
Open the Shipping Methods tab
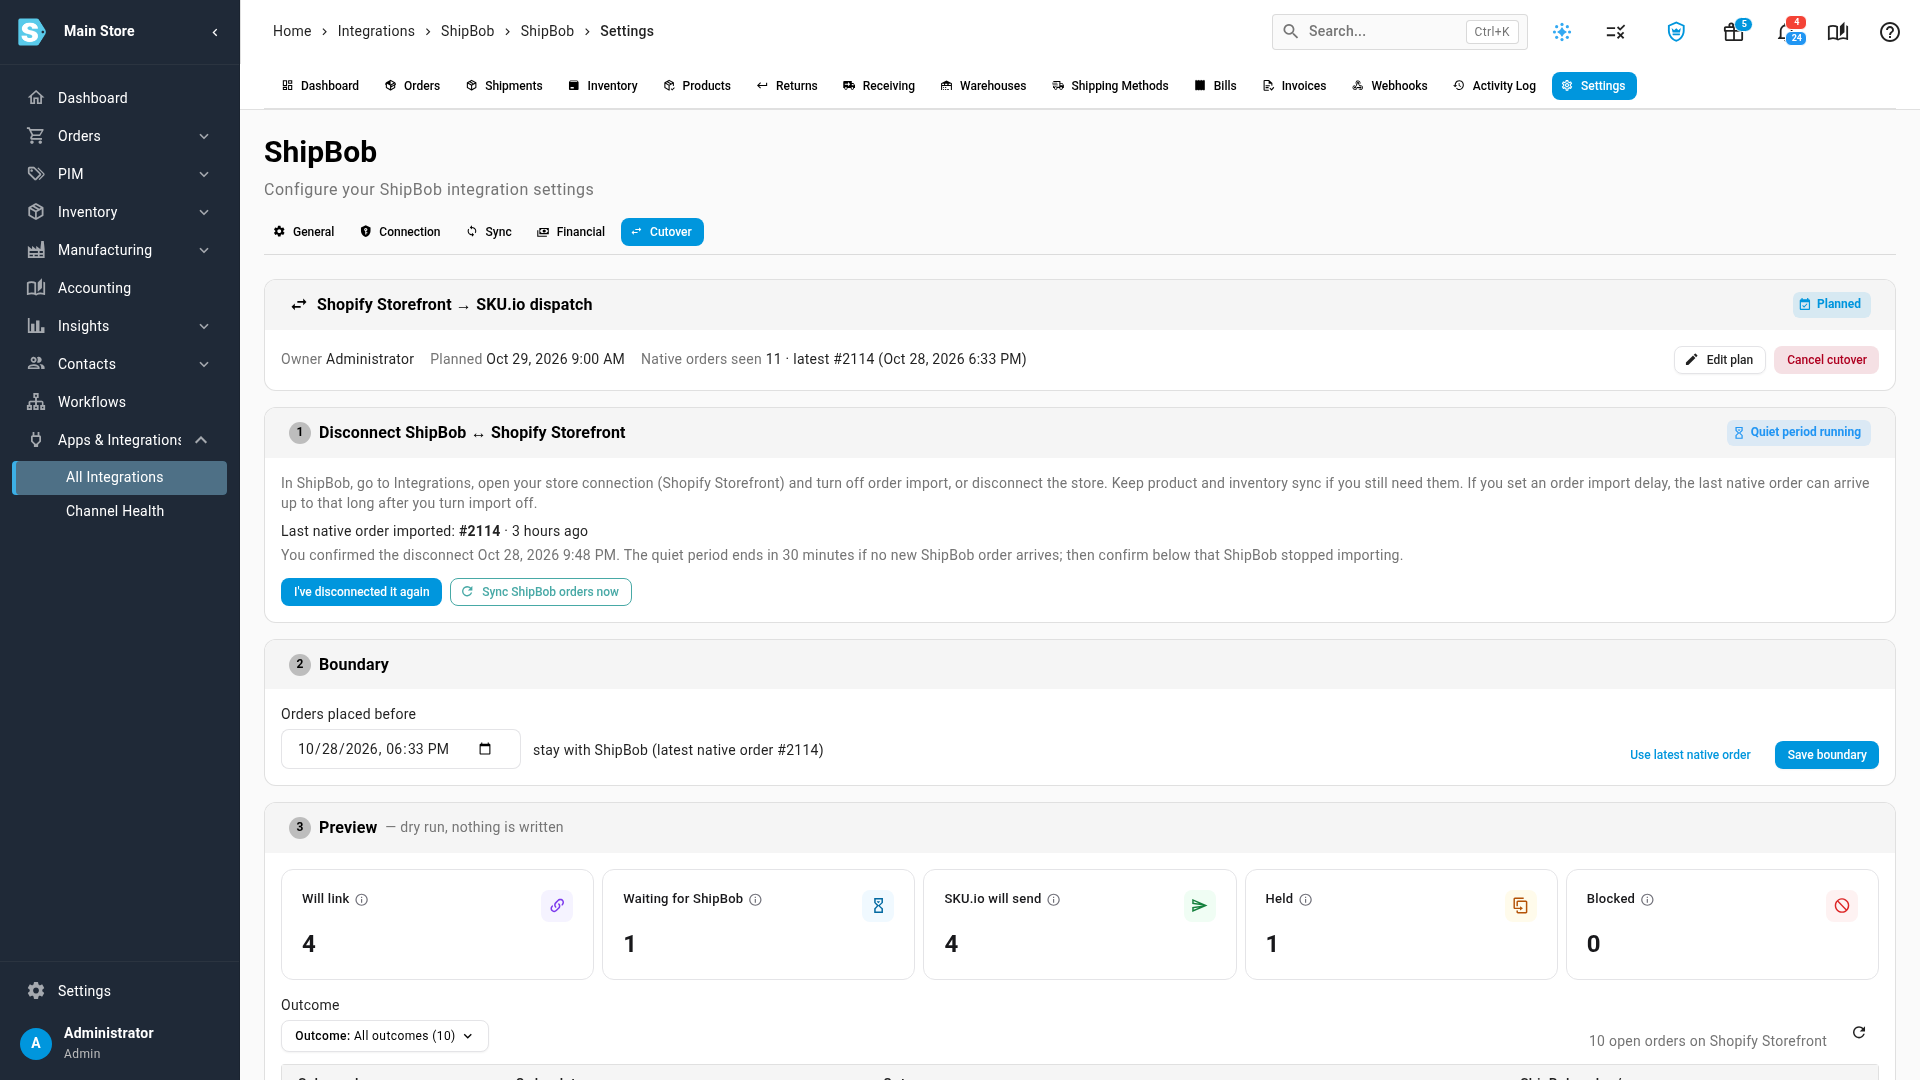(x=1110, y=86)
